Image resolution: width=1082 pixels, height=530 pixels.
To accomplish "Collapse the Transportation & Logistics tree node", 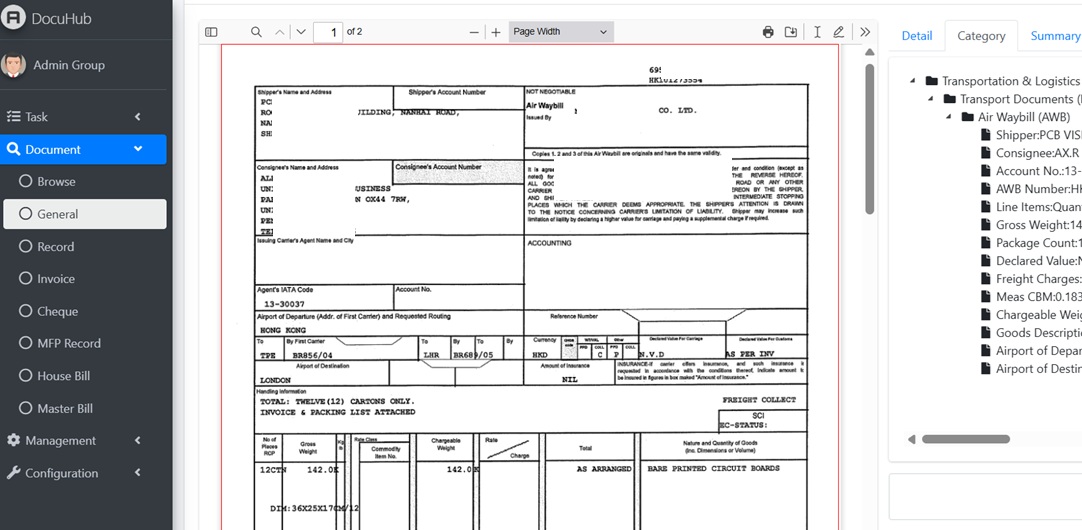I will [913, 81].
